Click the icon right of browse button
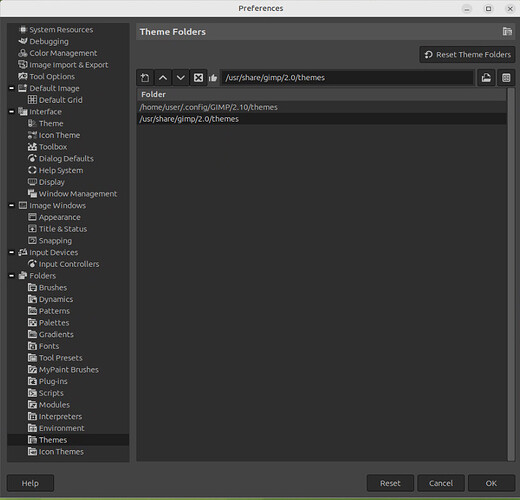 [x=506, y=78]
